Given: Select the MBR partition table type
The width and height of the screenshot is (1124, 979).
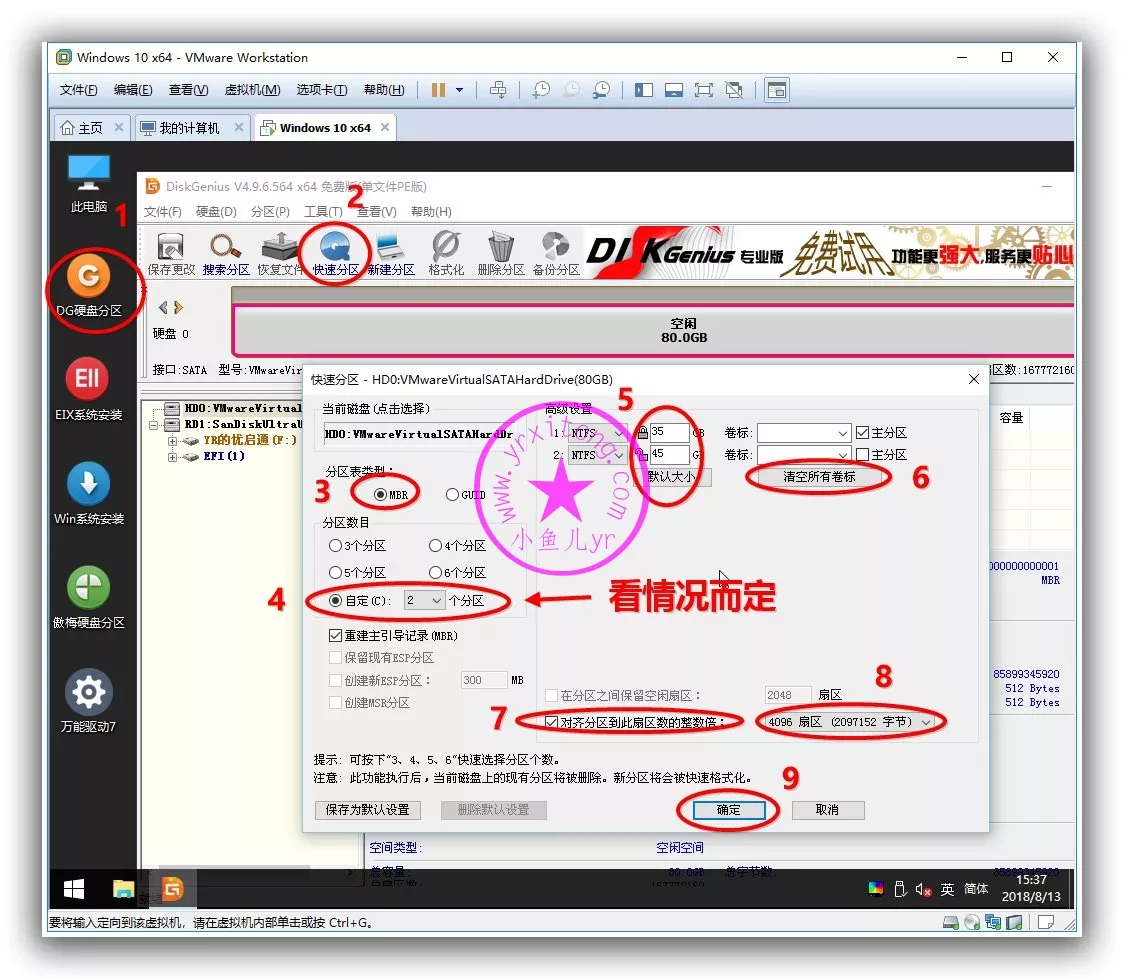Looking at the screenshot, I should [391, 495].
